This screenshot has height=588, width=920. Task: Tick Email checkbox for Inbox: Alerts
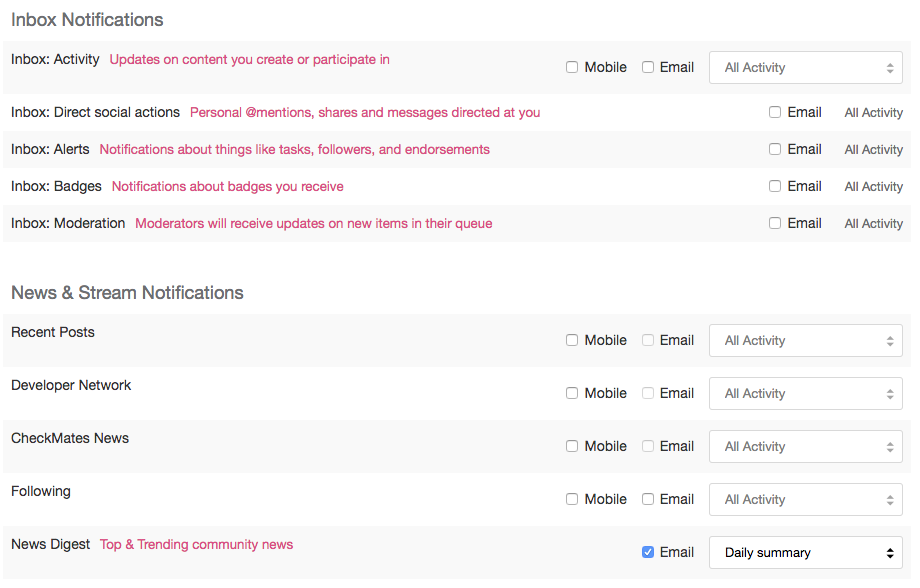pyautogui.click(x=775, y=149)
